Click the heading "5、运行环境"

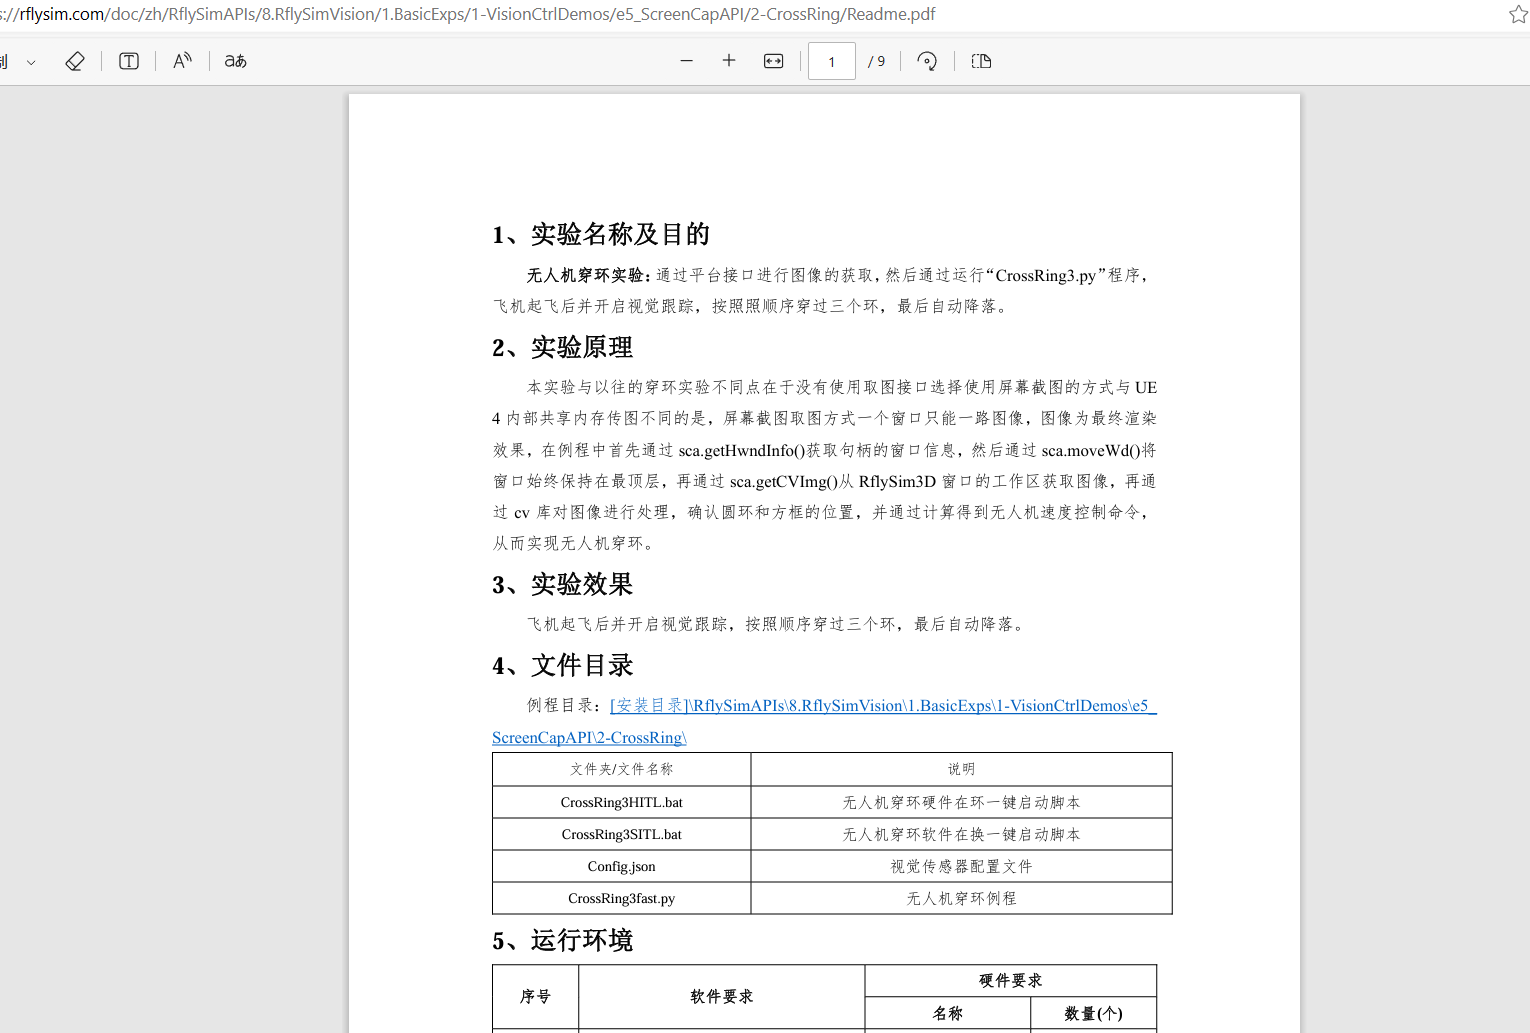562,940
